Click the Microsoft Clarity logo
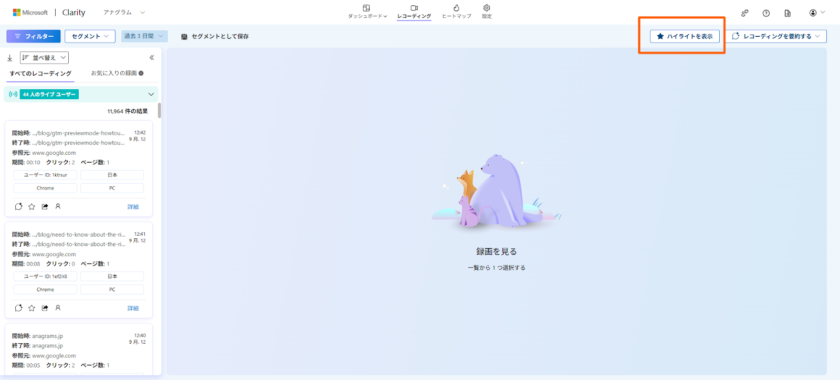Screen dimensions: 840x380 [49, 12]
